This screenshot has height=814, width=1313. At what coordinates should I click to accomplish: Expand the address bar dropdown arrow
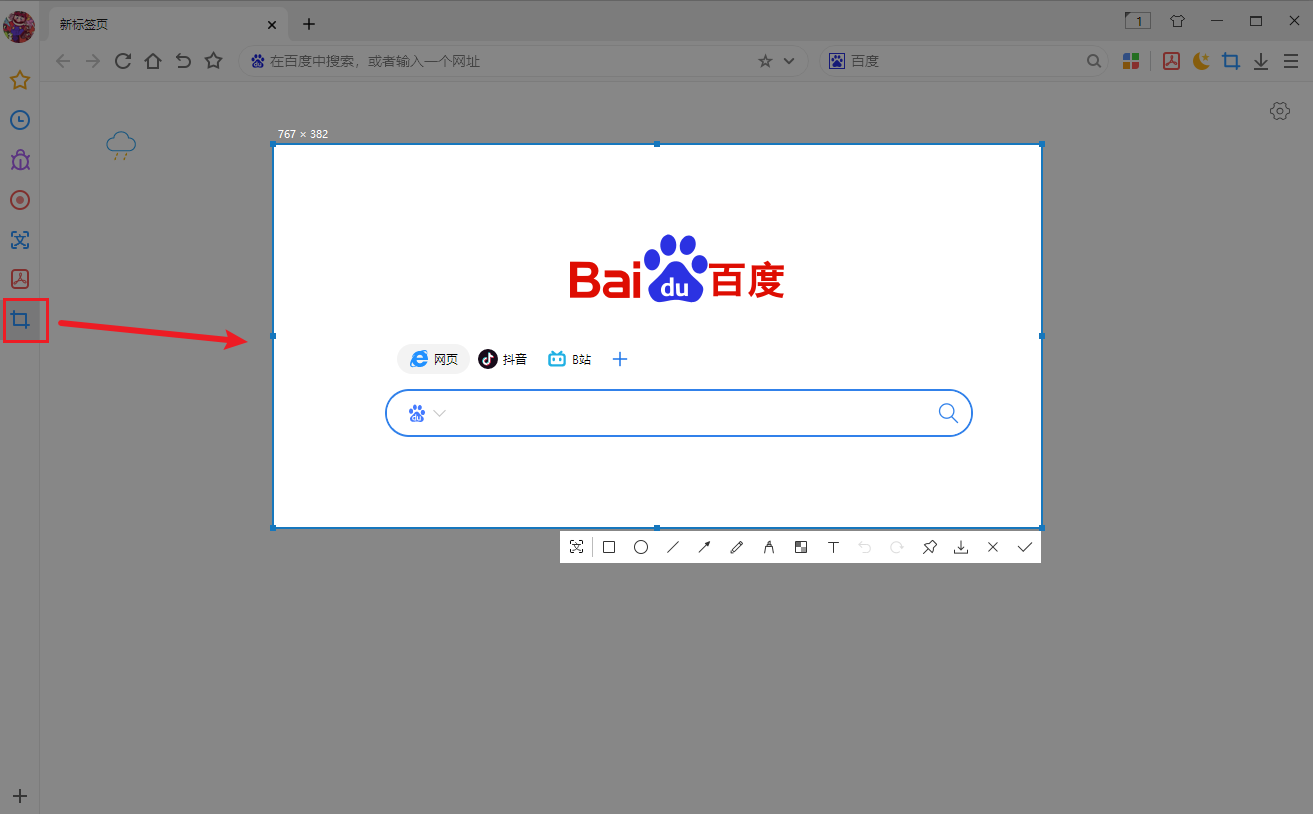coord(789,61)
